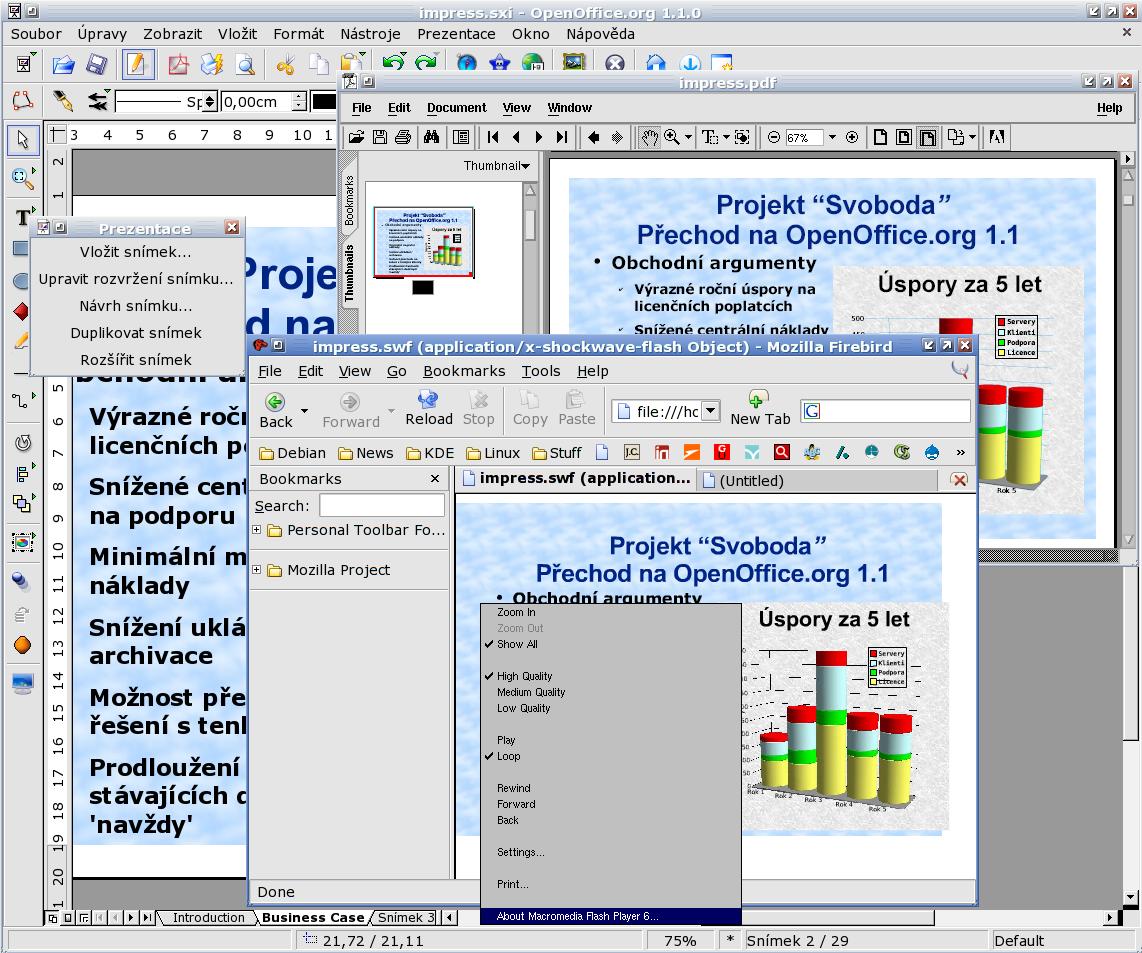Go to last page in Acrobat

pos(562,137)
